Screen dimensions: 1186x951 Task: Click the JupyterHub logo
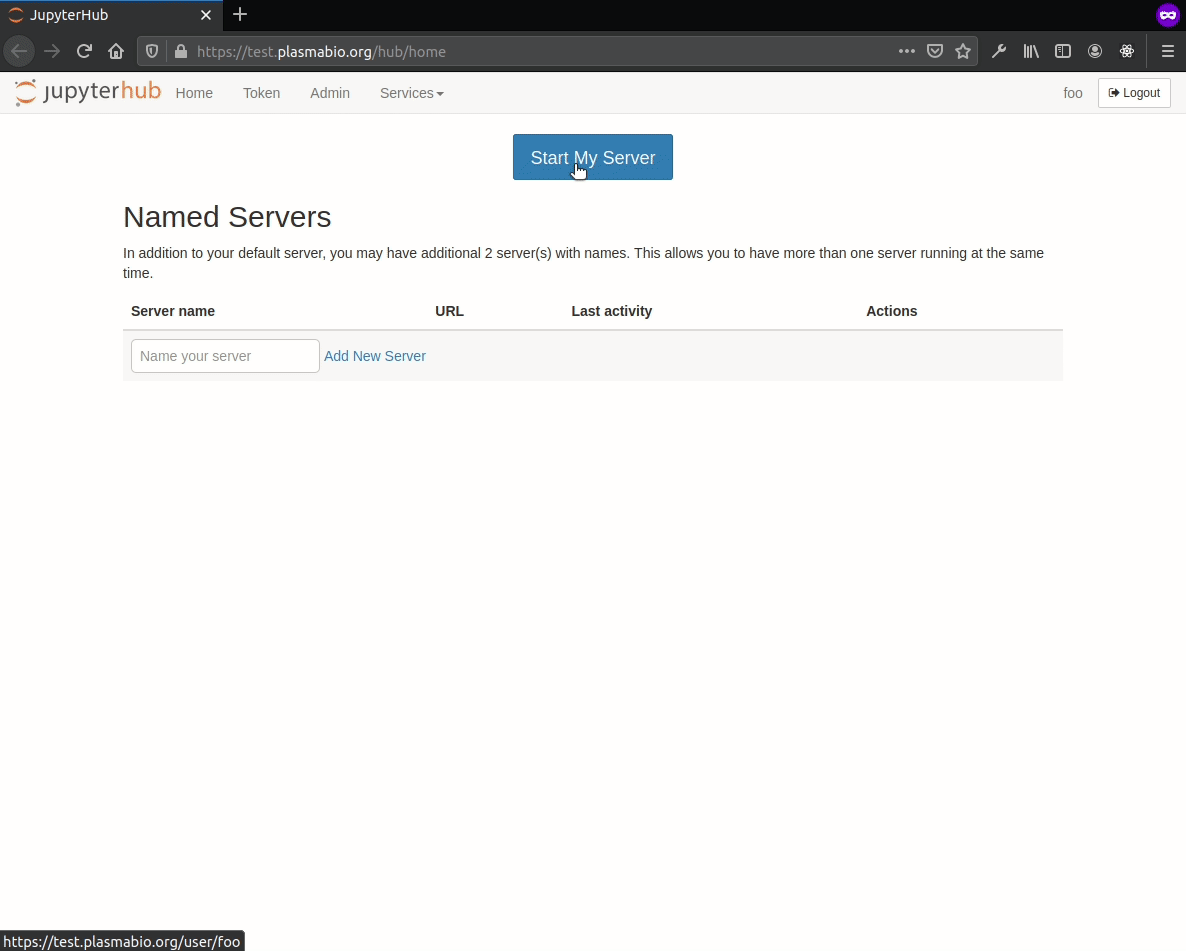[x=88, y=92]
